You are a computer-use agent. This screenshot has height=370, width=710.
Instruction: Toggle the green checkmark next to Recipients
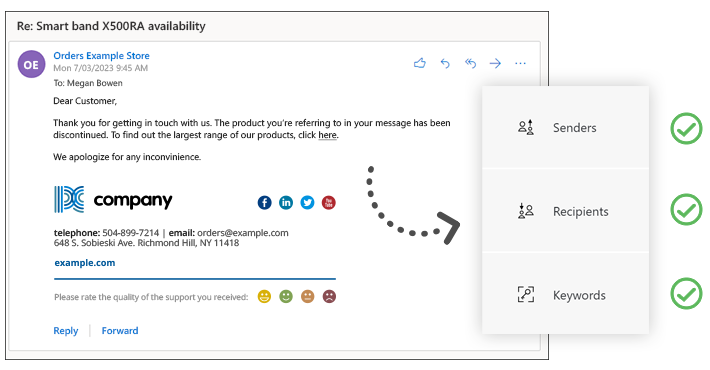coord(686,209)
